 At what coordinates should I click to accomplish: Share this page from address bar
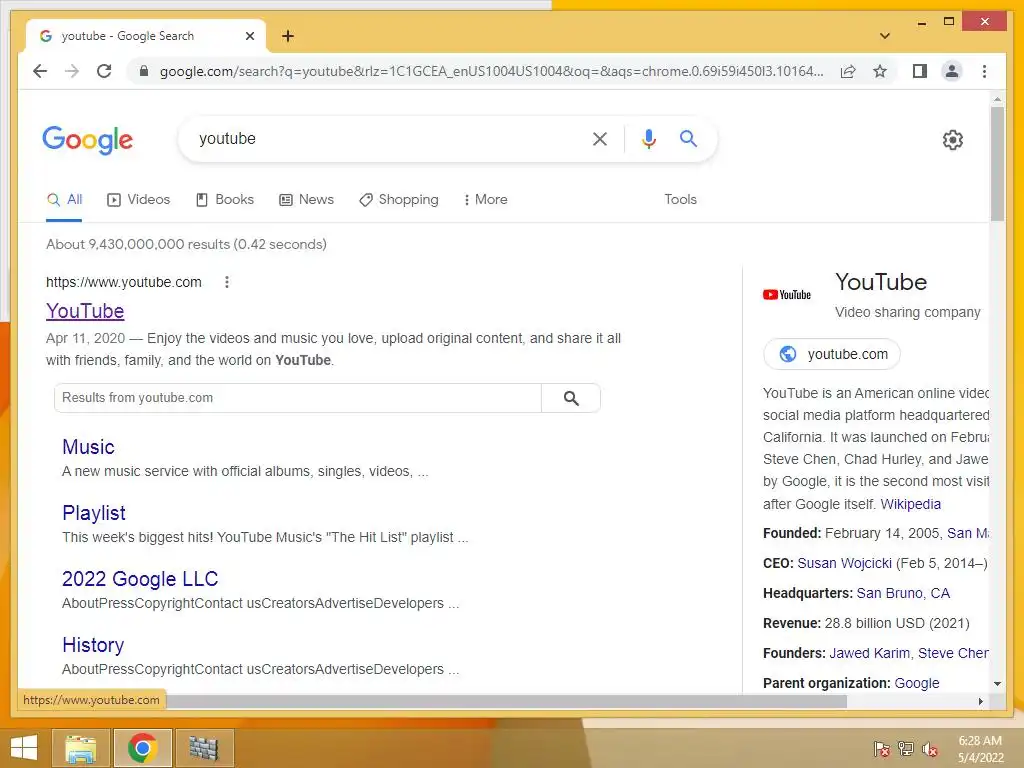coord(848,71)
